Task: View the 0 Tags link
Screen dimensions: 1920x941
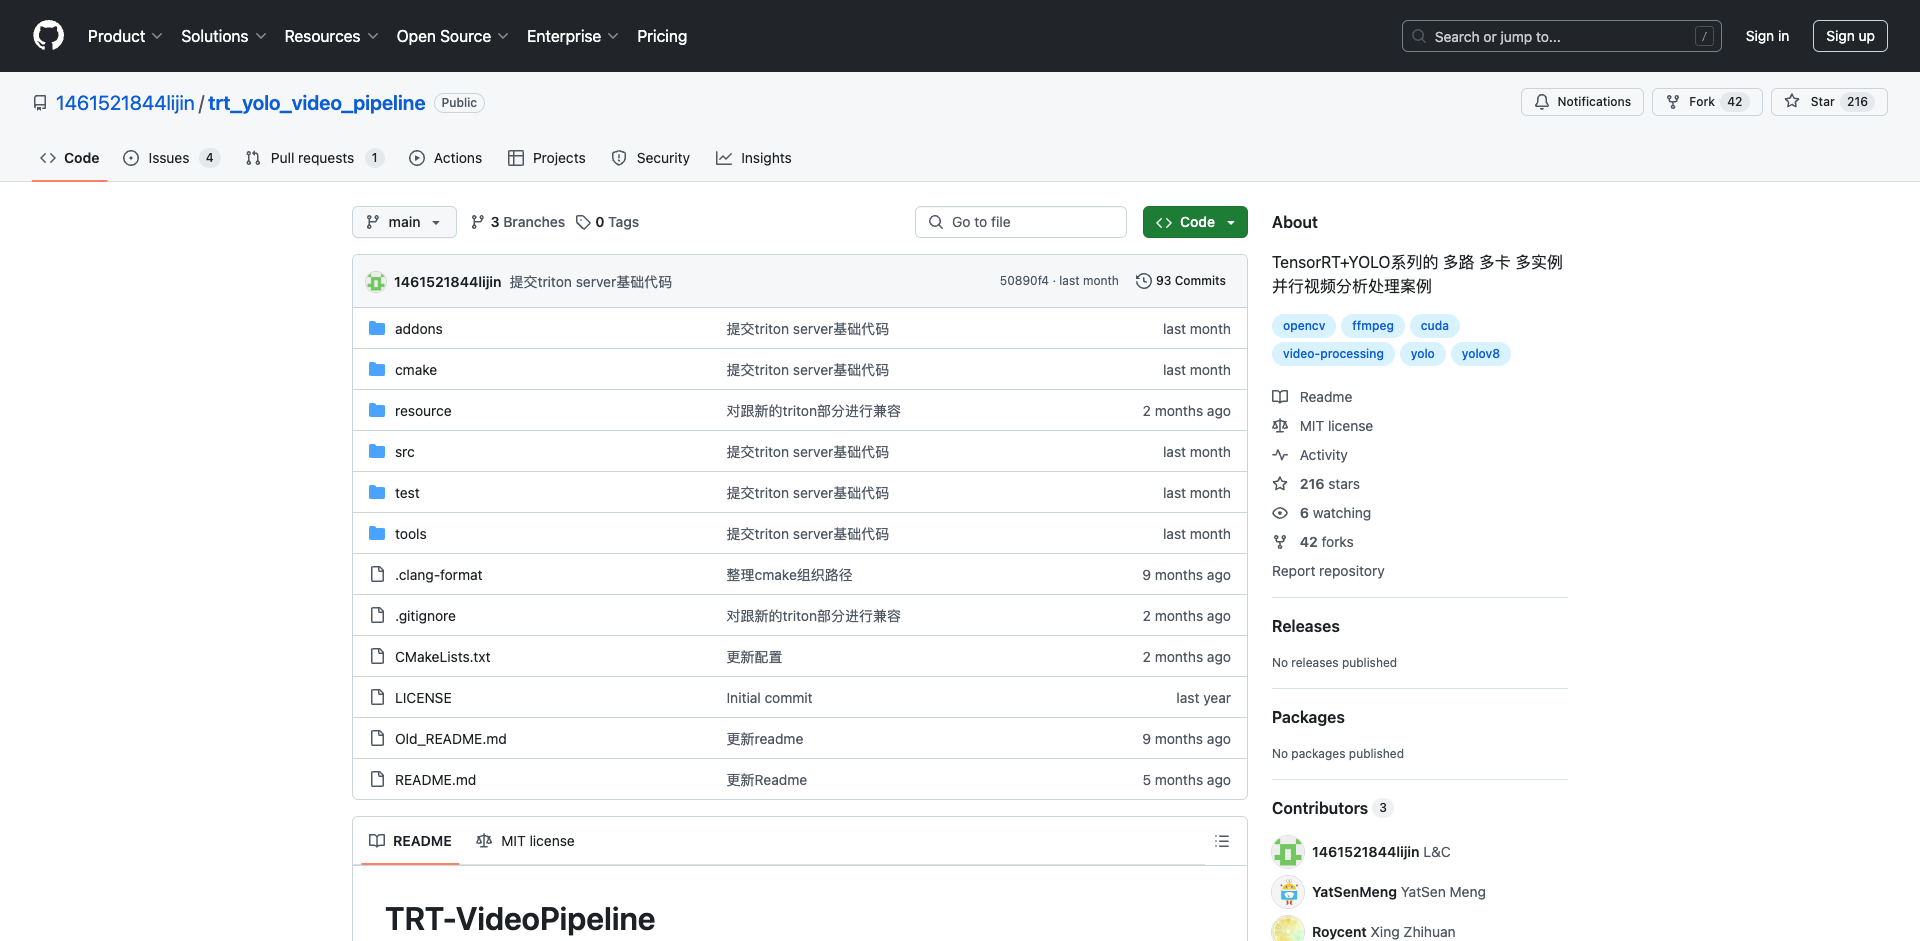Action: tap(607, 222)
